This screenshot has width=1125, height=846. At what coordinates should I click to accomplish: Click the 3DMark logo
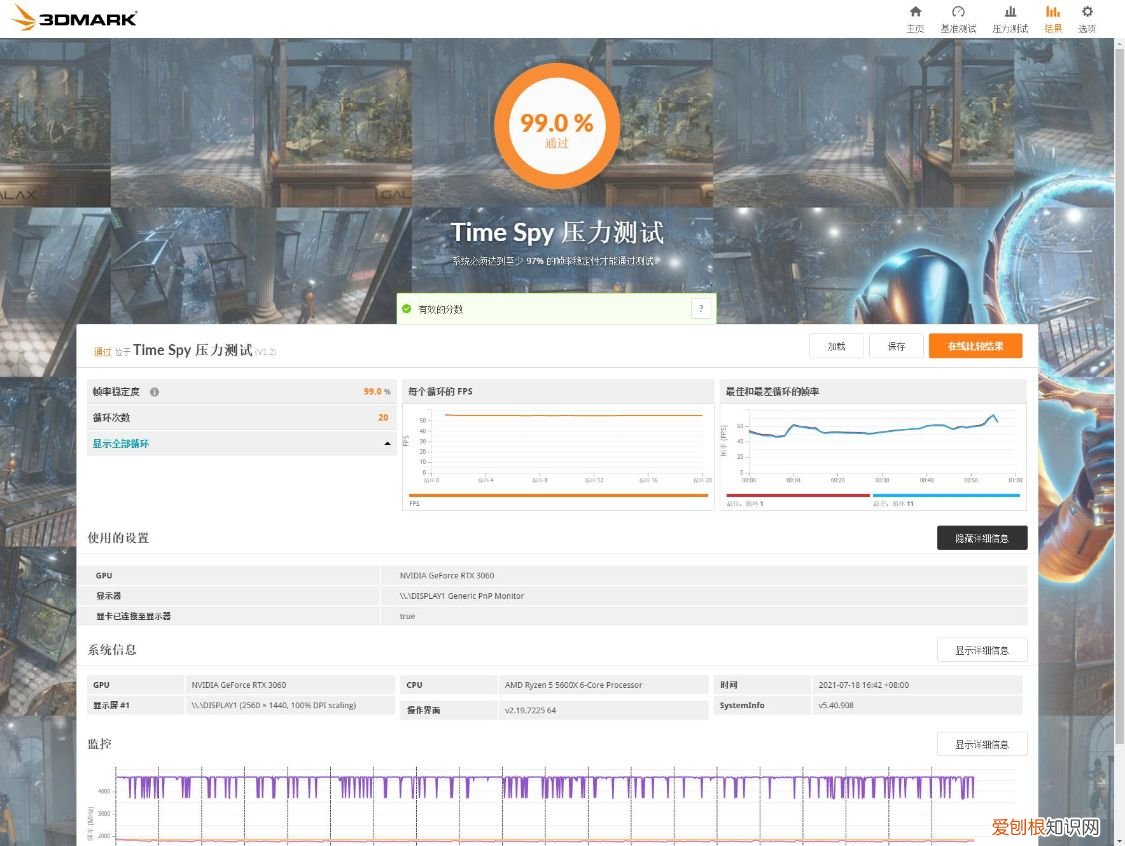coord(75,18)
